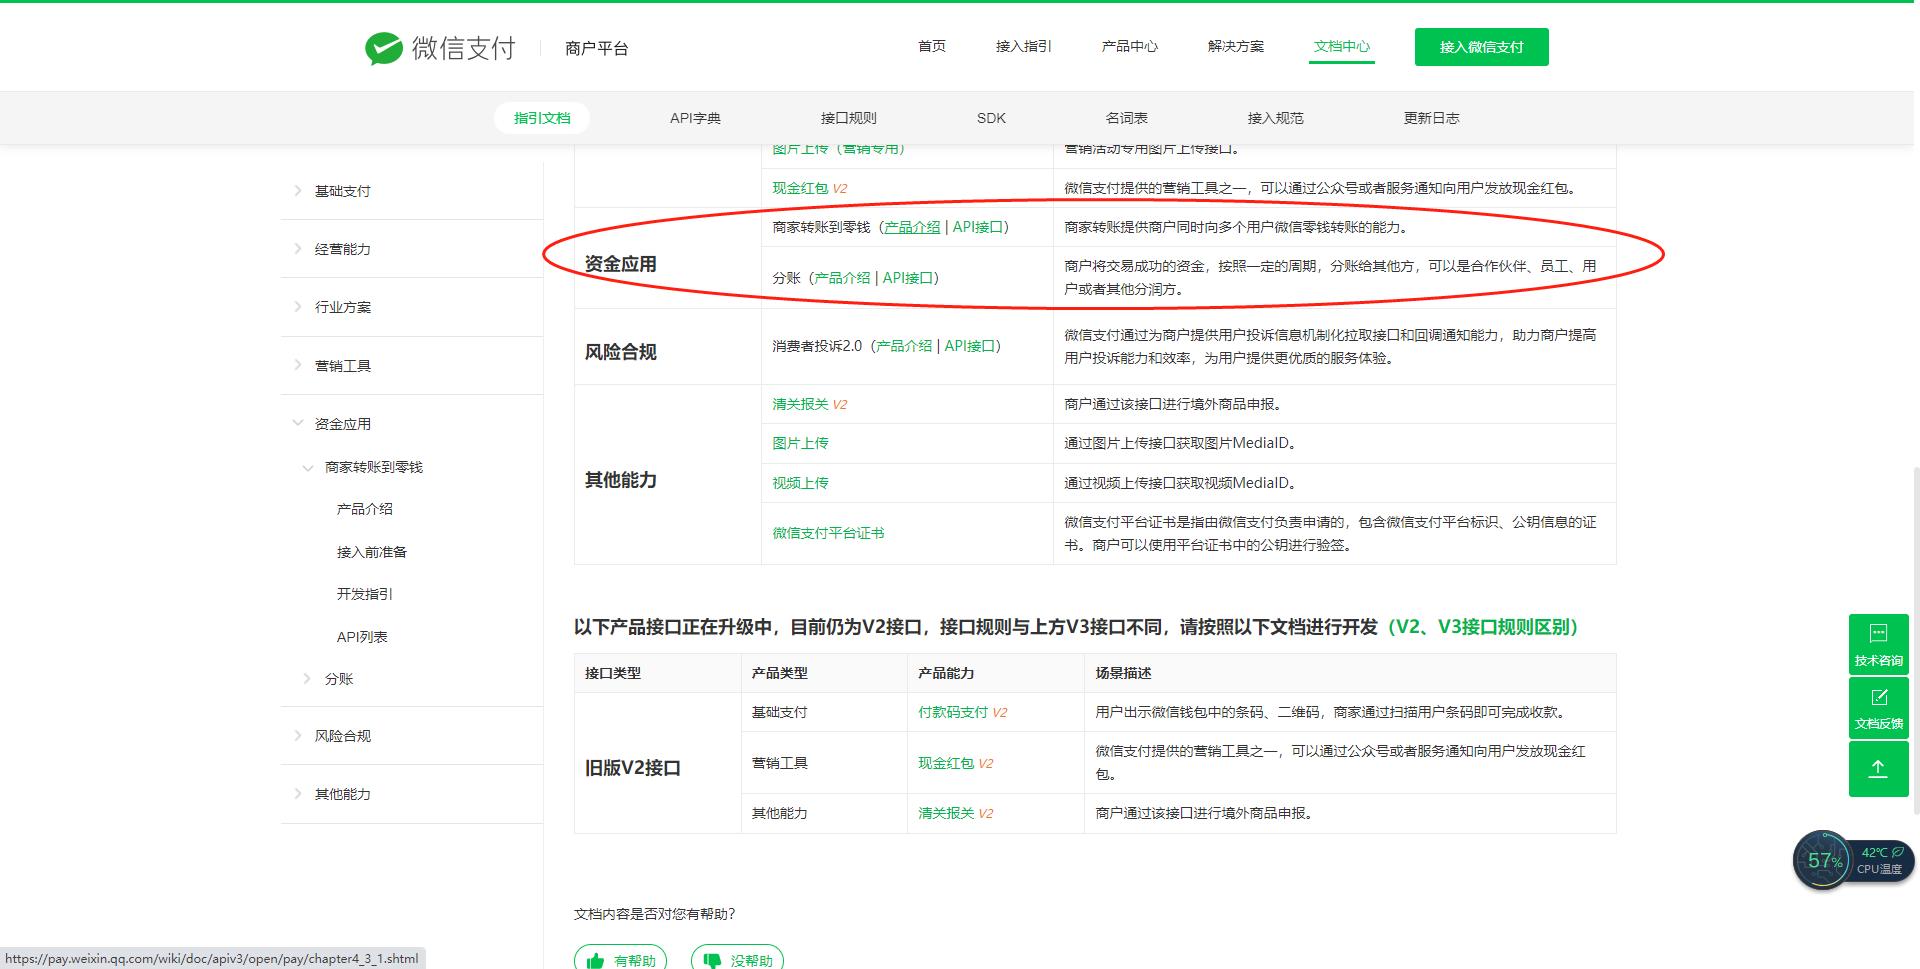Open 清关报关 V2 link in 旧版V2接口 table

click(956, 813)
